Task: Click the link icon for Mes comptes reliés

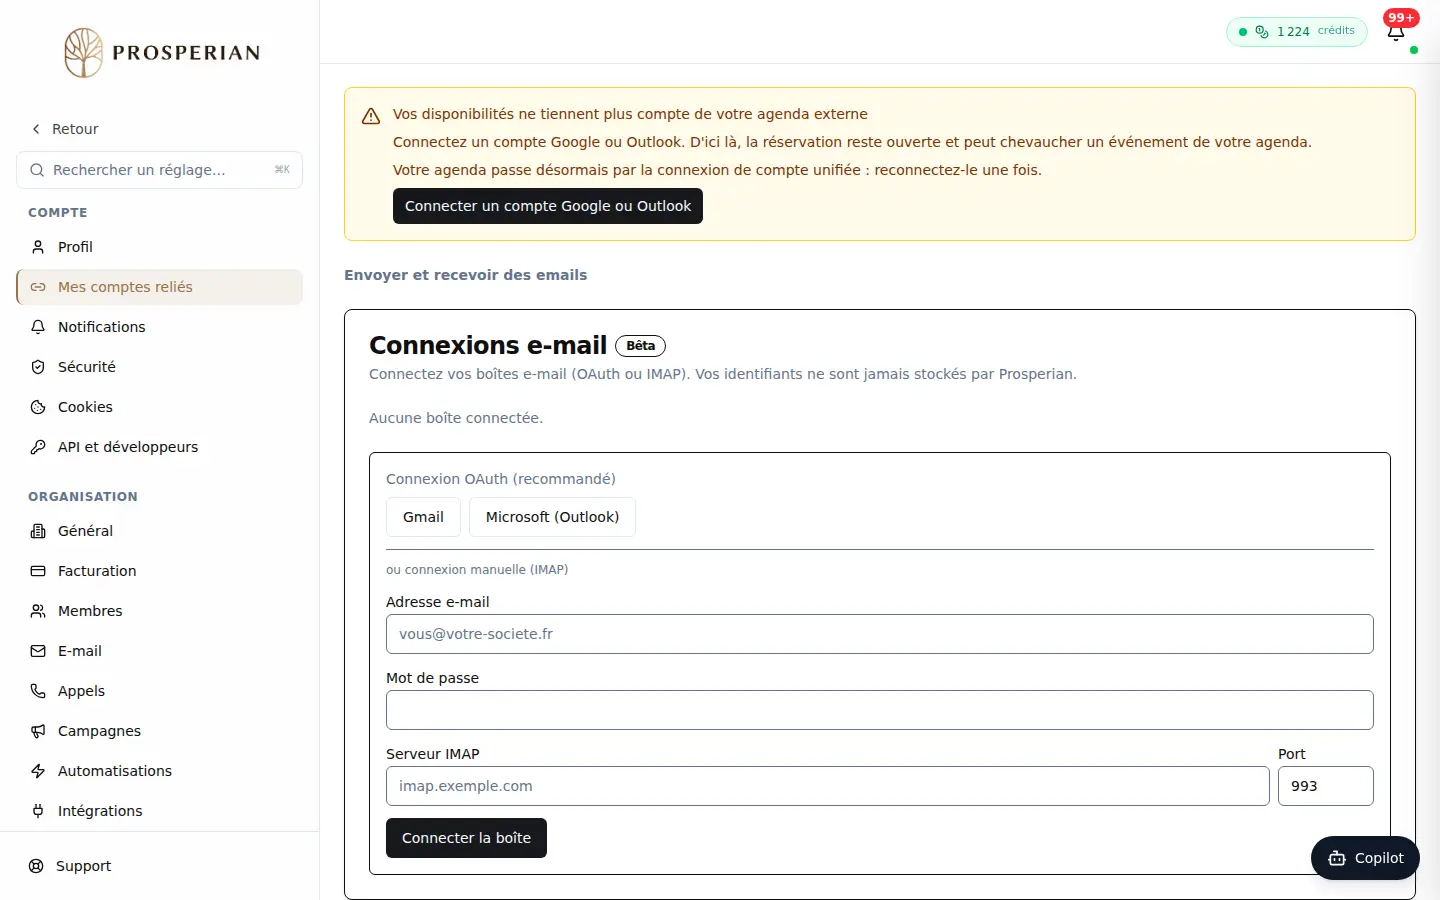Action: coord(38,287)
